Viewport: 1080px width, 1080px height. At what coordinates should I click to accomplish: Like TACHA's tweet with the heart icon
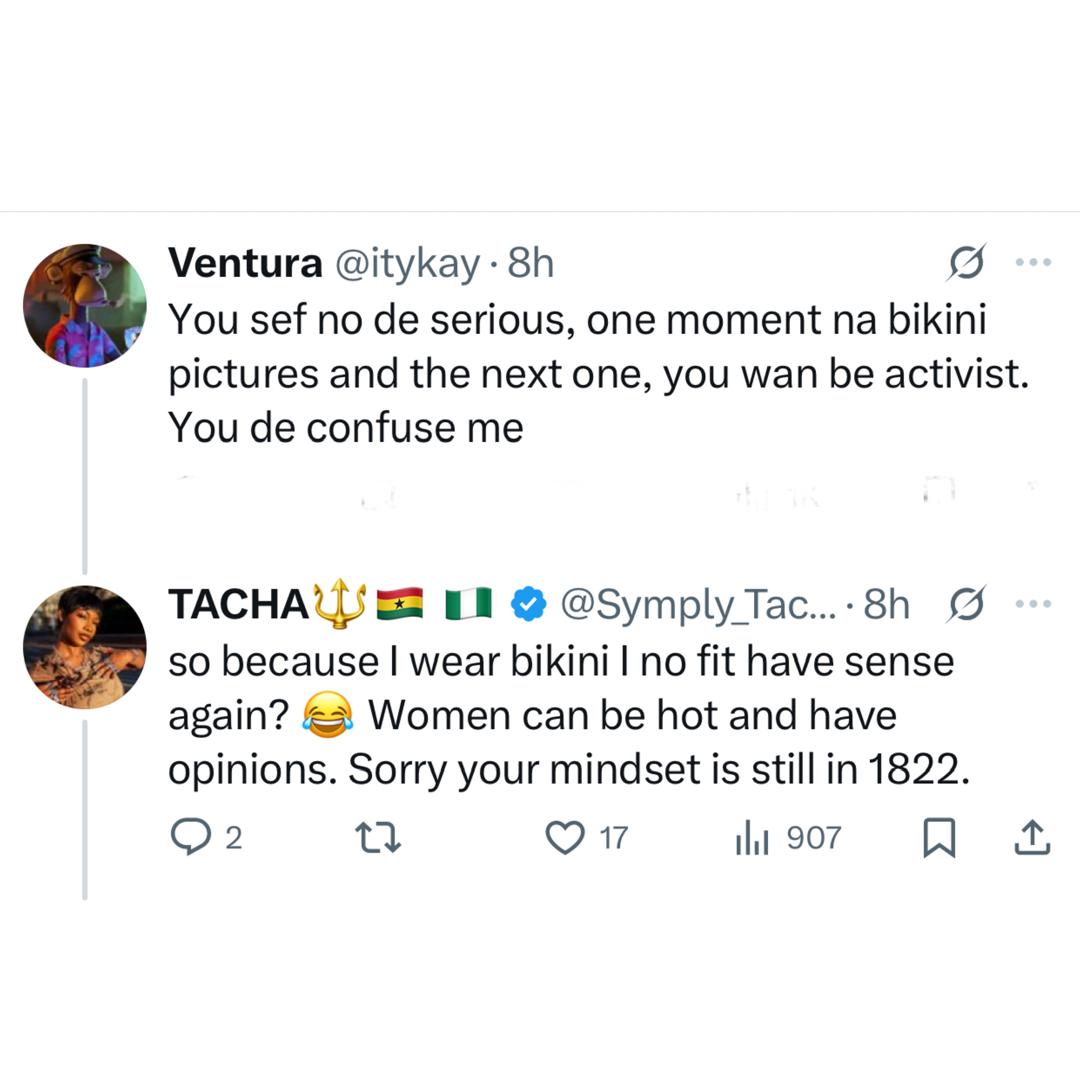[x=565, y=837]
